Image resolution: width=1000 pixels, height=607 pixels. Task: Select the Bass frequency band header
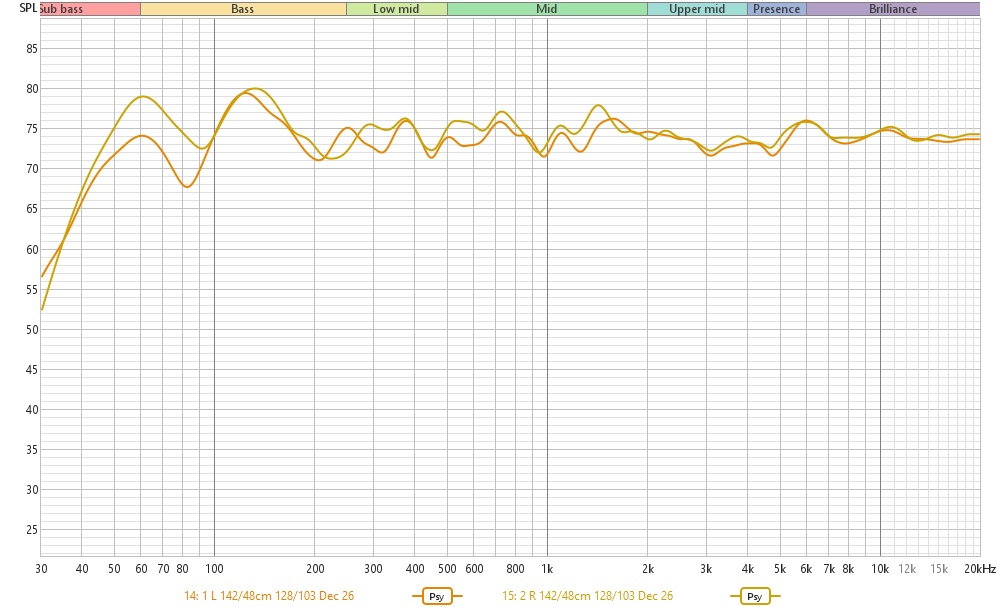[x=243, y=9]
